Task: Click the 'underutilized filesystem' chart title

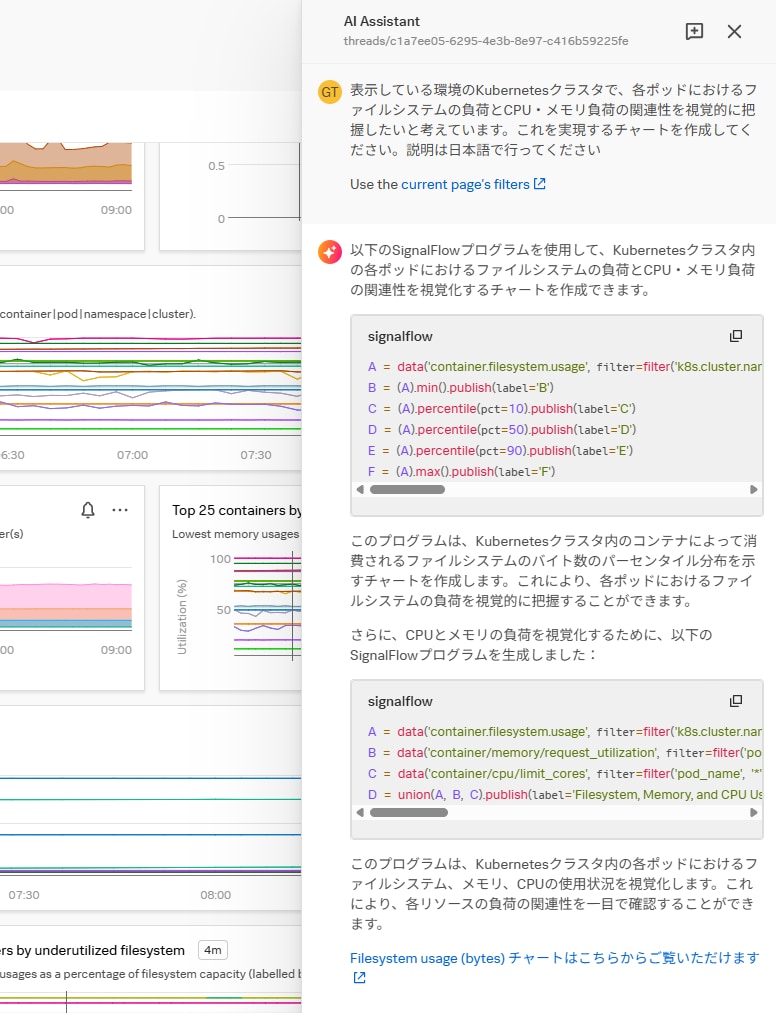Action: (92, 950)
